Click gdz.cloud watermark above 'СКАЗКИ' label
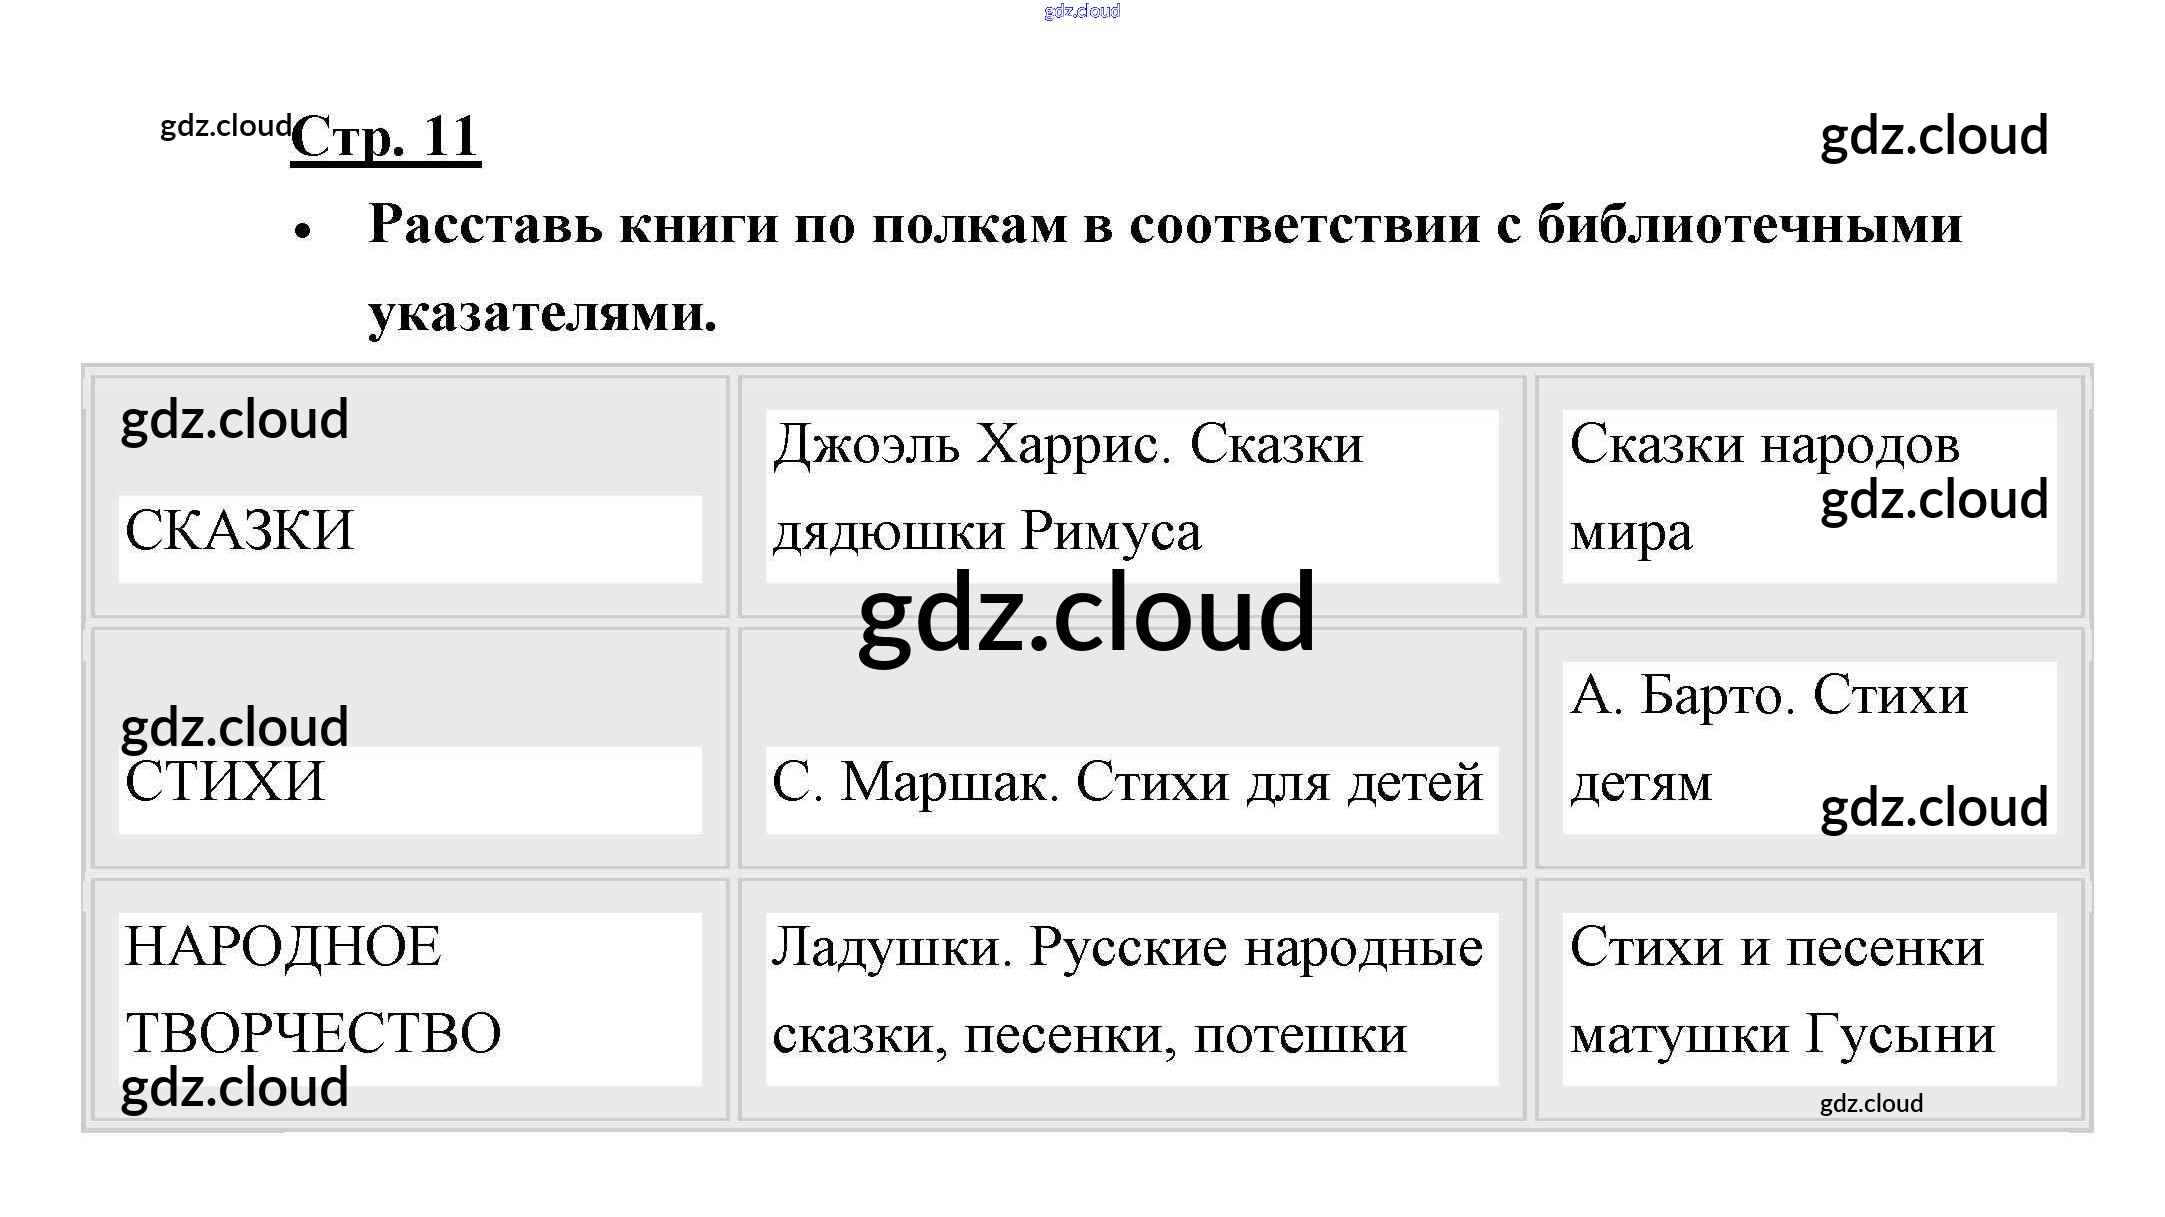 234,419
